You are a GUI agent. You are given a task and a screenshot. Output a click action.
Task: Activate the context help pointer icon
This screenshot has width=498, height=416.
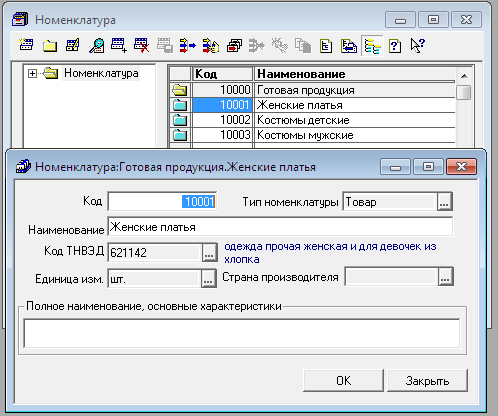point(418,45)
